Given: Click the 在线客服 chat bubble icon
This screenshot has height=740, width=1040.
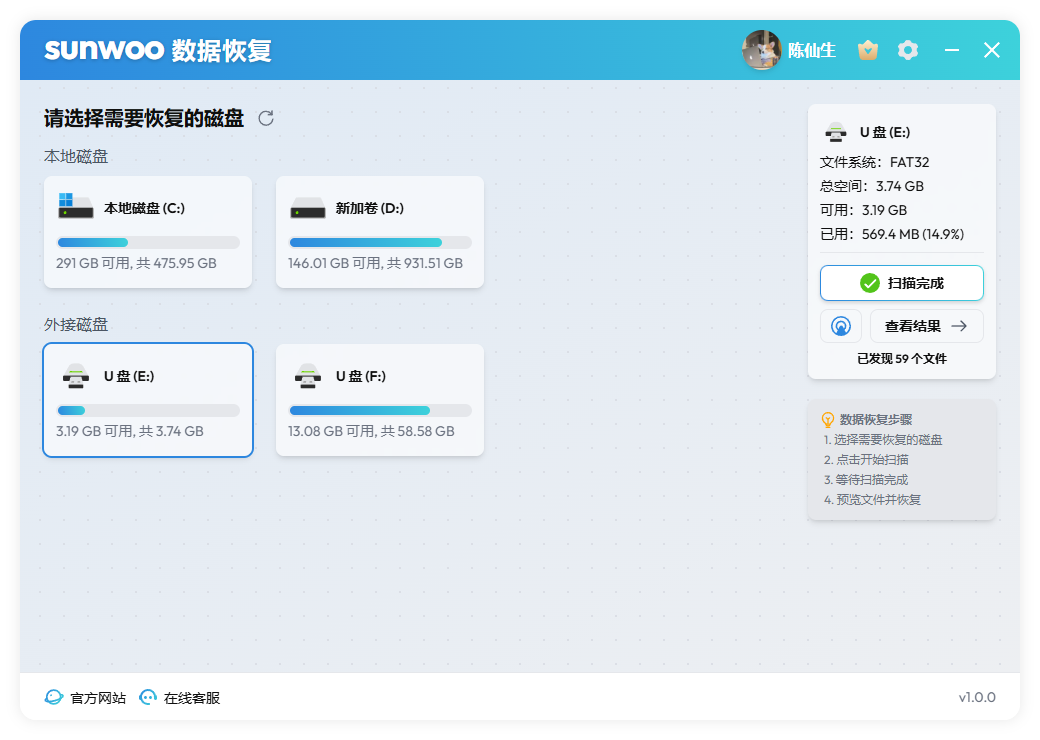Looking at the screenshot, I should tap(148, 698).
